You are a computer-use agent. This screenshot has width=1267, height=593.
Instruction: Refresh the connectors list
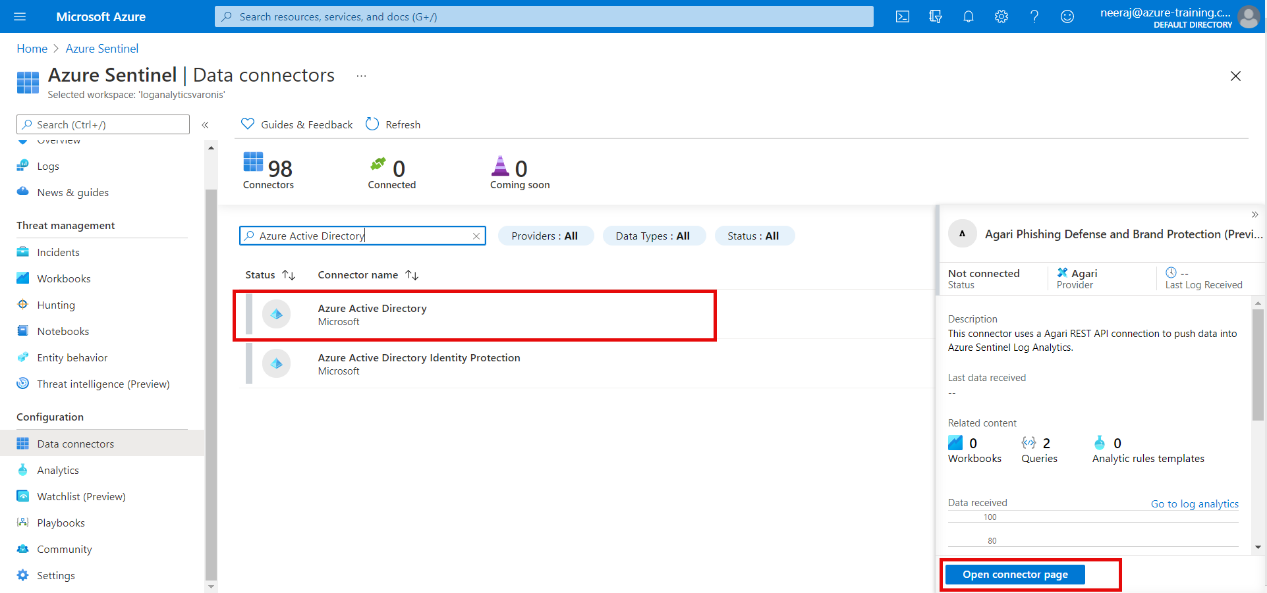pos(392,124)
